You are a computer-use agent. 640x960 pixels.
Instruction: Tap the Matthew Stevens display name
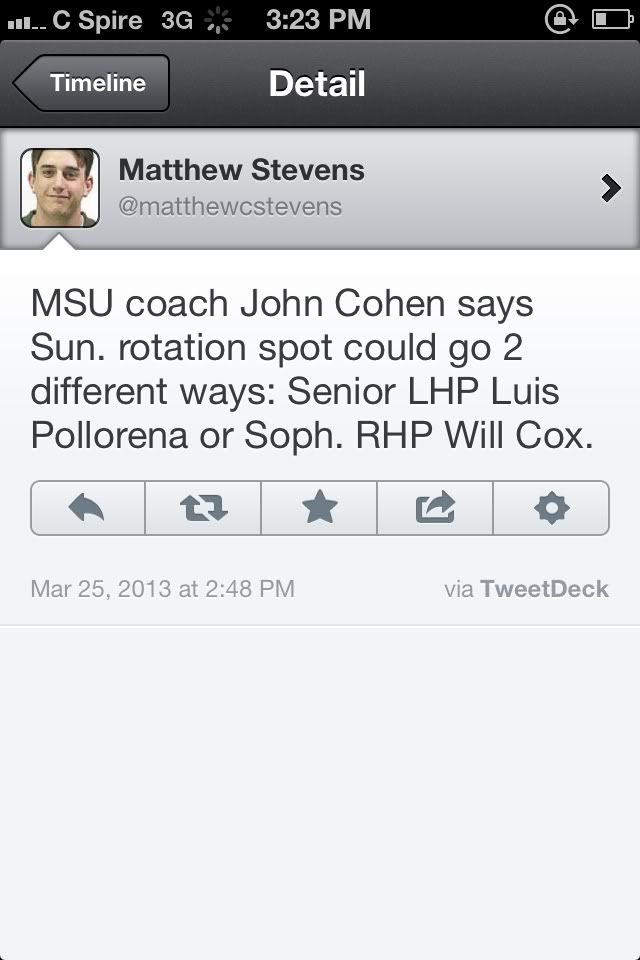(x=241, y=170)
